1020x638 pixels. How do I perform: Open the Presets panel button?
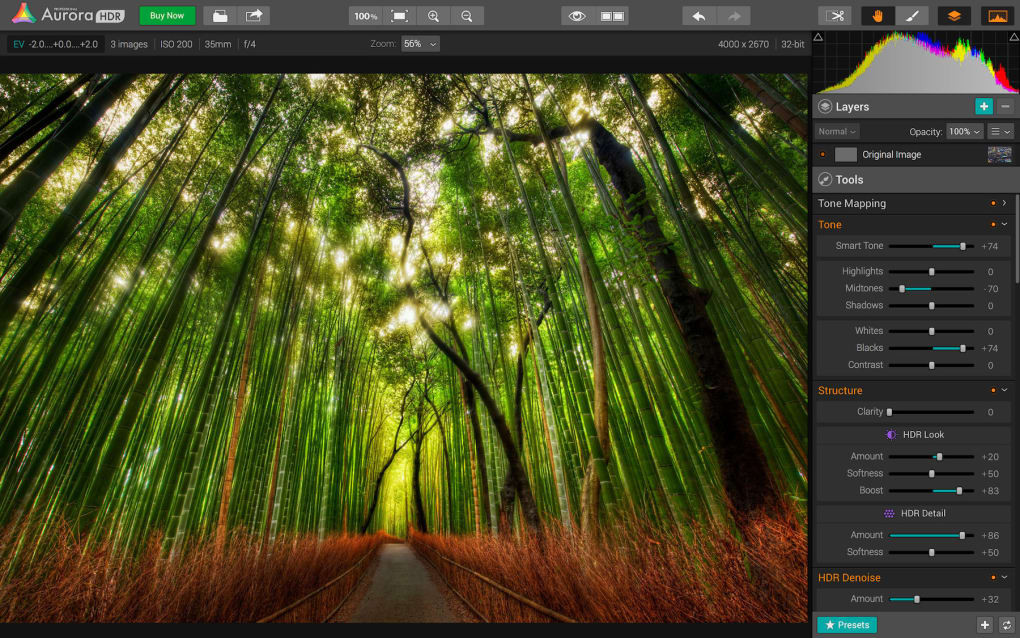point(847,625)
